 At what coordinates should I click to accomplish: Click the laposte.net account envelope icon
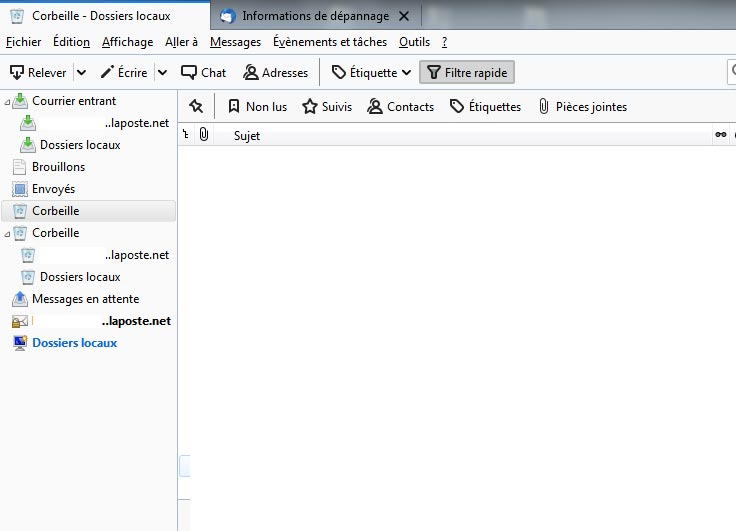(19, 321)
